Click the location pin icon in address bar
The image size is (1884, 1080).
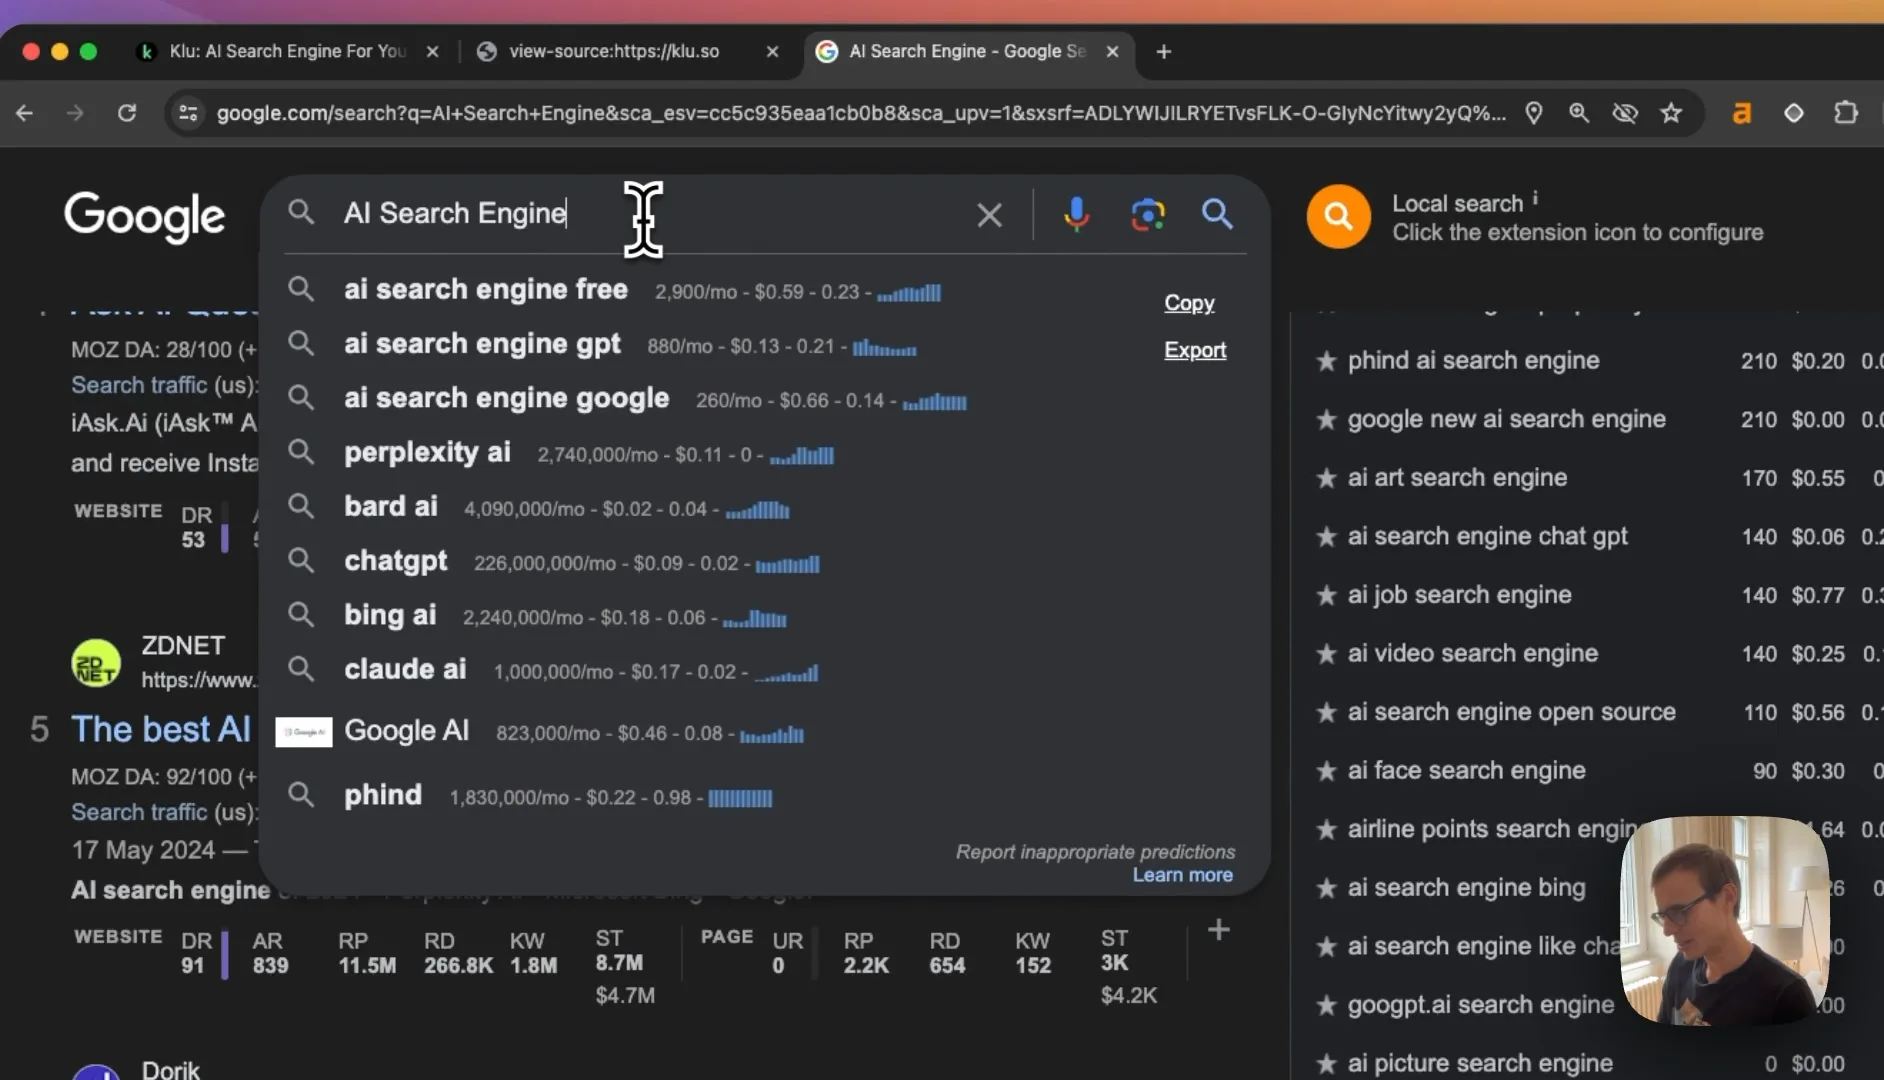pos(1534,113)
